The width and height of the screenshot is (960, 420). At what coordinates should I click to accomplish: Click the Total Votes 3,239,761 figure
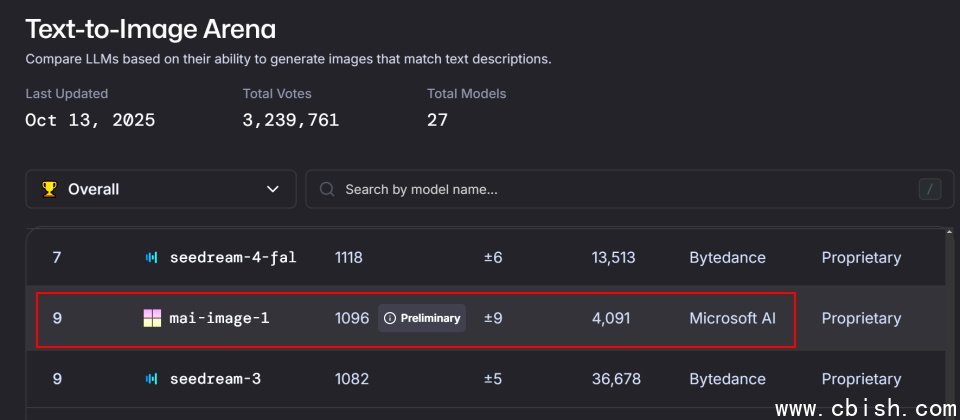coord(290,121)
